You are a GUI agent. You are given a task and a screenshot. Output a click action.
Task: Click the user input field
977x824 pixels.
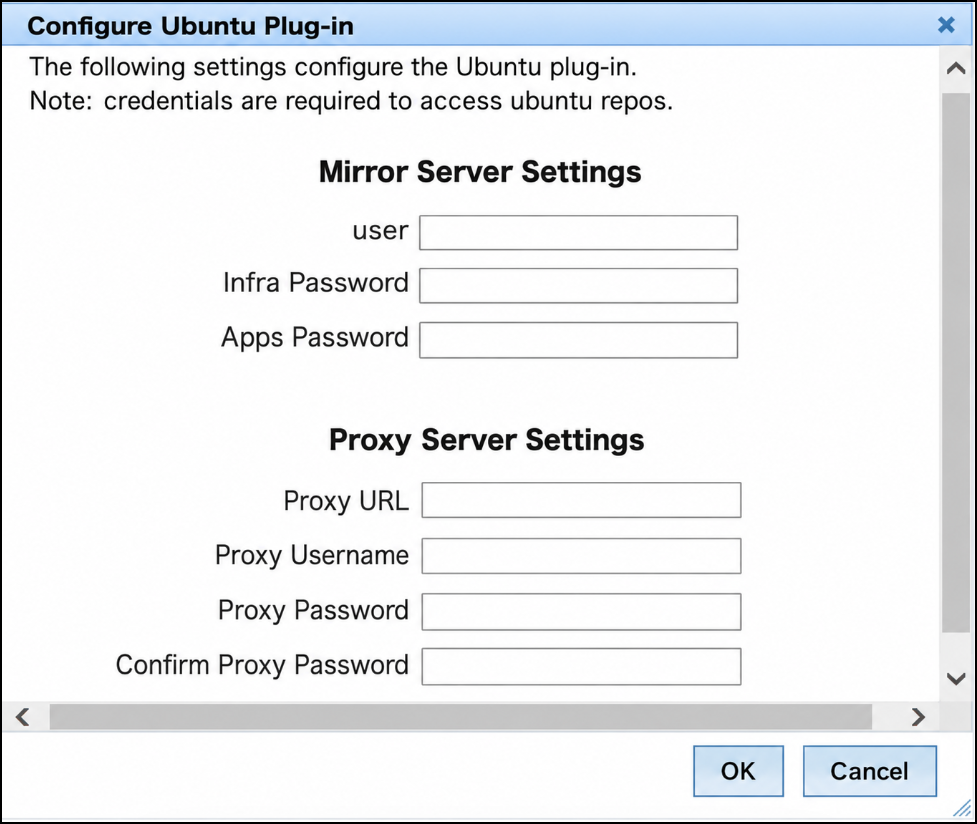578,232
